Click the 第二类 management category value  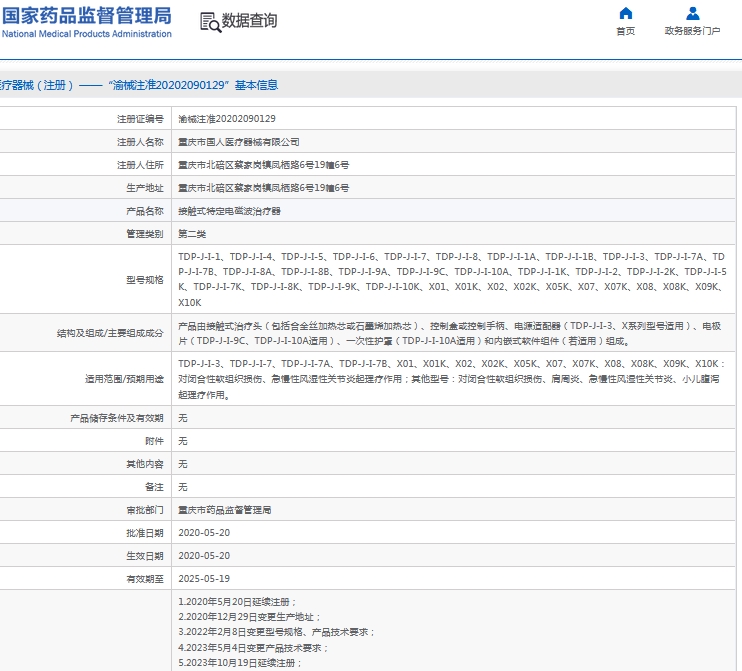(x=192, y=234)
